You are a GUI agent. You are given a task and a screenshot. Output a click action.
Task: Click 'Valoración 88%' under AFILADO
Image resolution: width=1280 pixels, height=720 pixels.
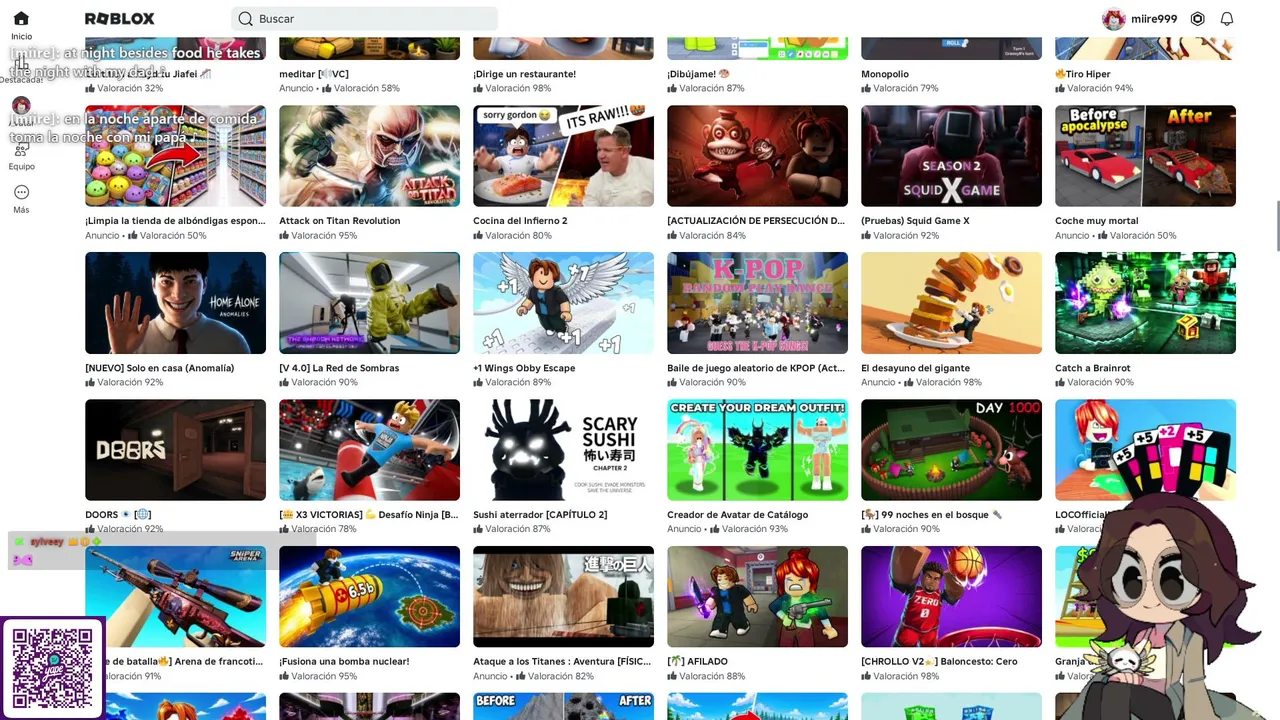[x=706, y=677]
